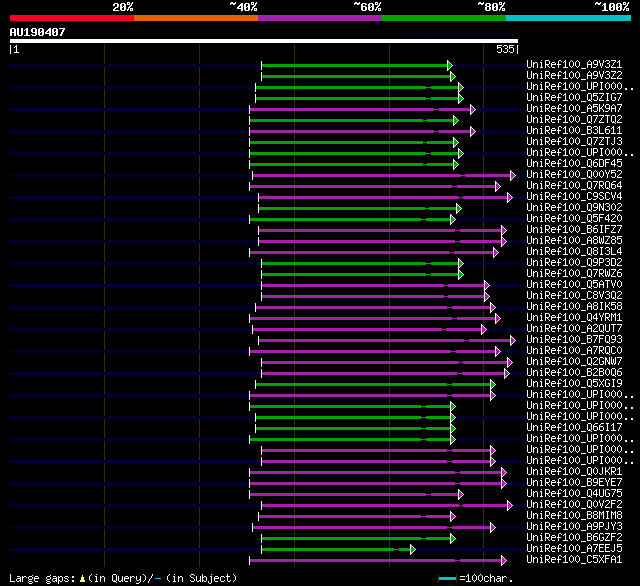Select the UniRef100_Q4UG75 label

pos(574,494)
